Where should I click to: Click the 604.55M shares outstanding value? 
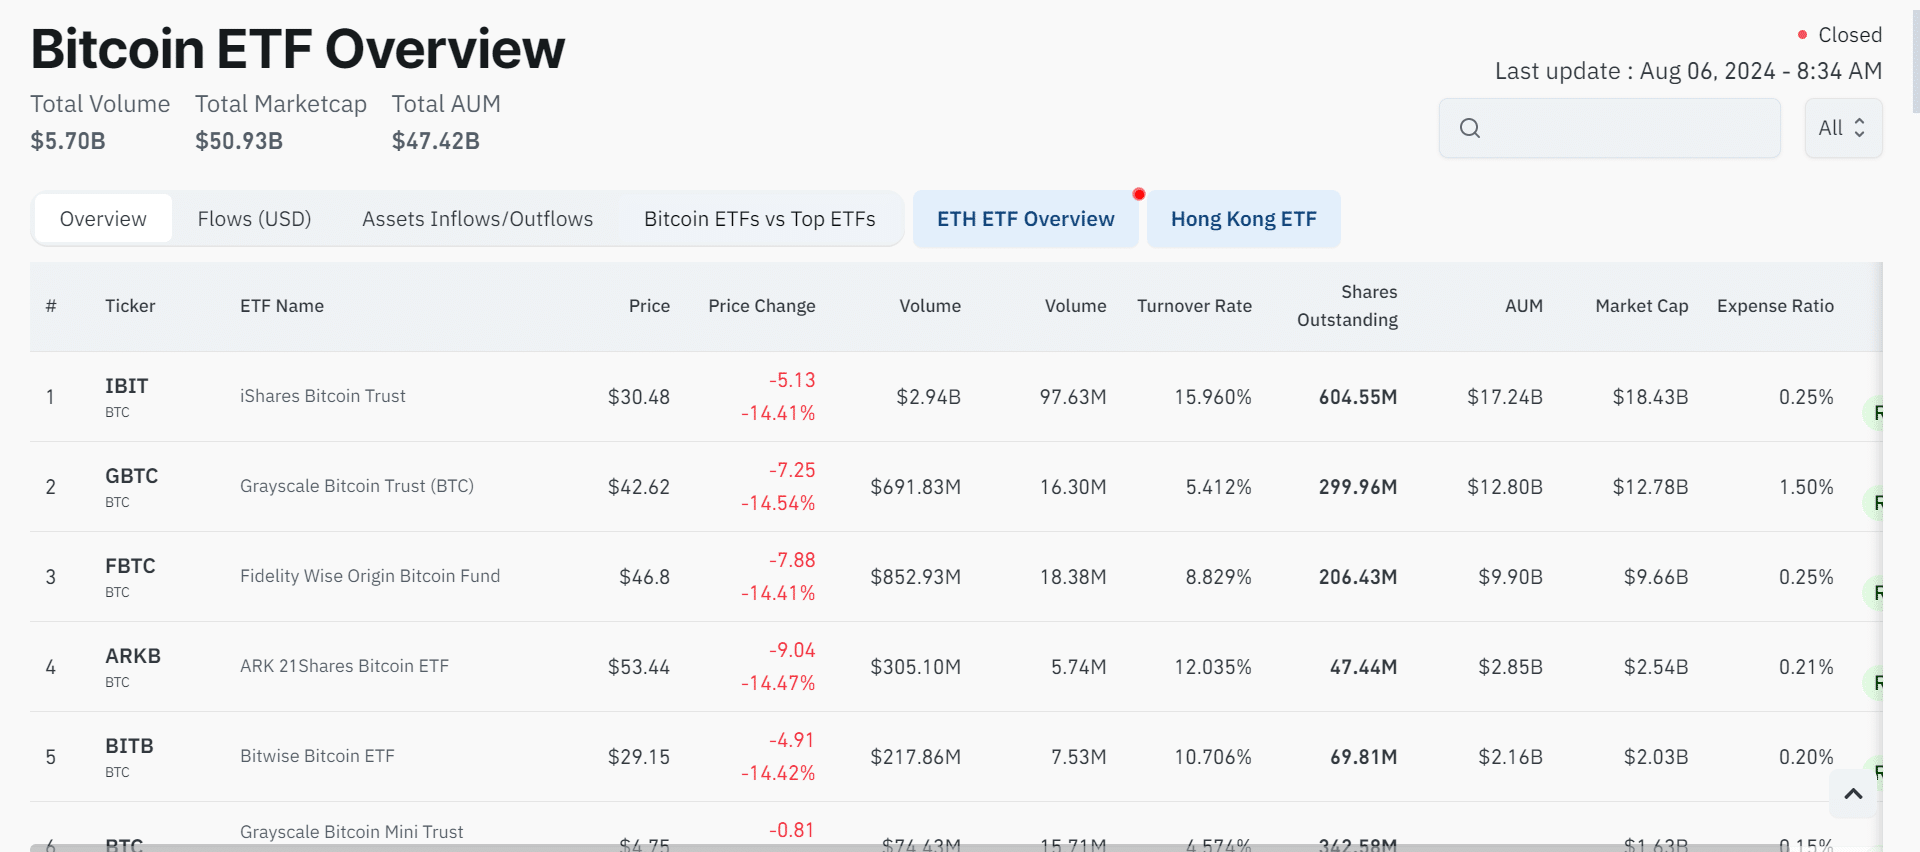tap(1357, 397)
